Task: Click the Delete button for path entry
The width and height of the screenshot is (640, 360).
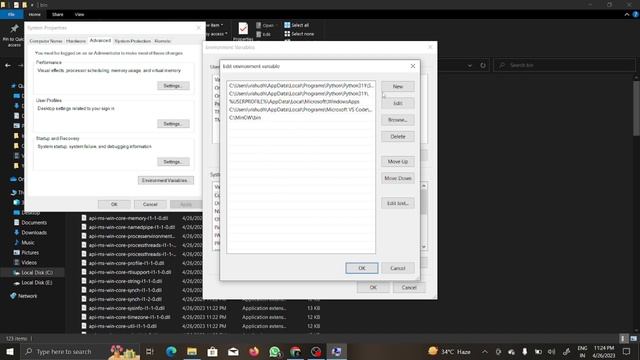Action: (x=398, y=137)
